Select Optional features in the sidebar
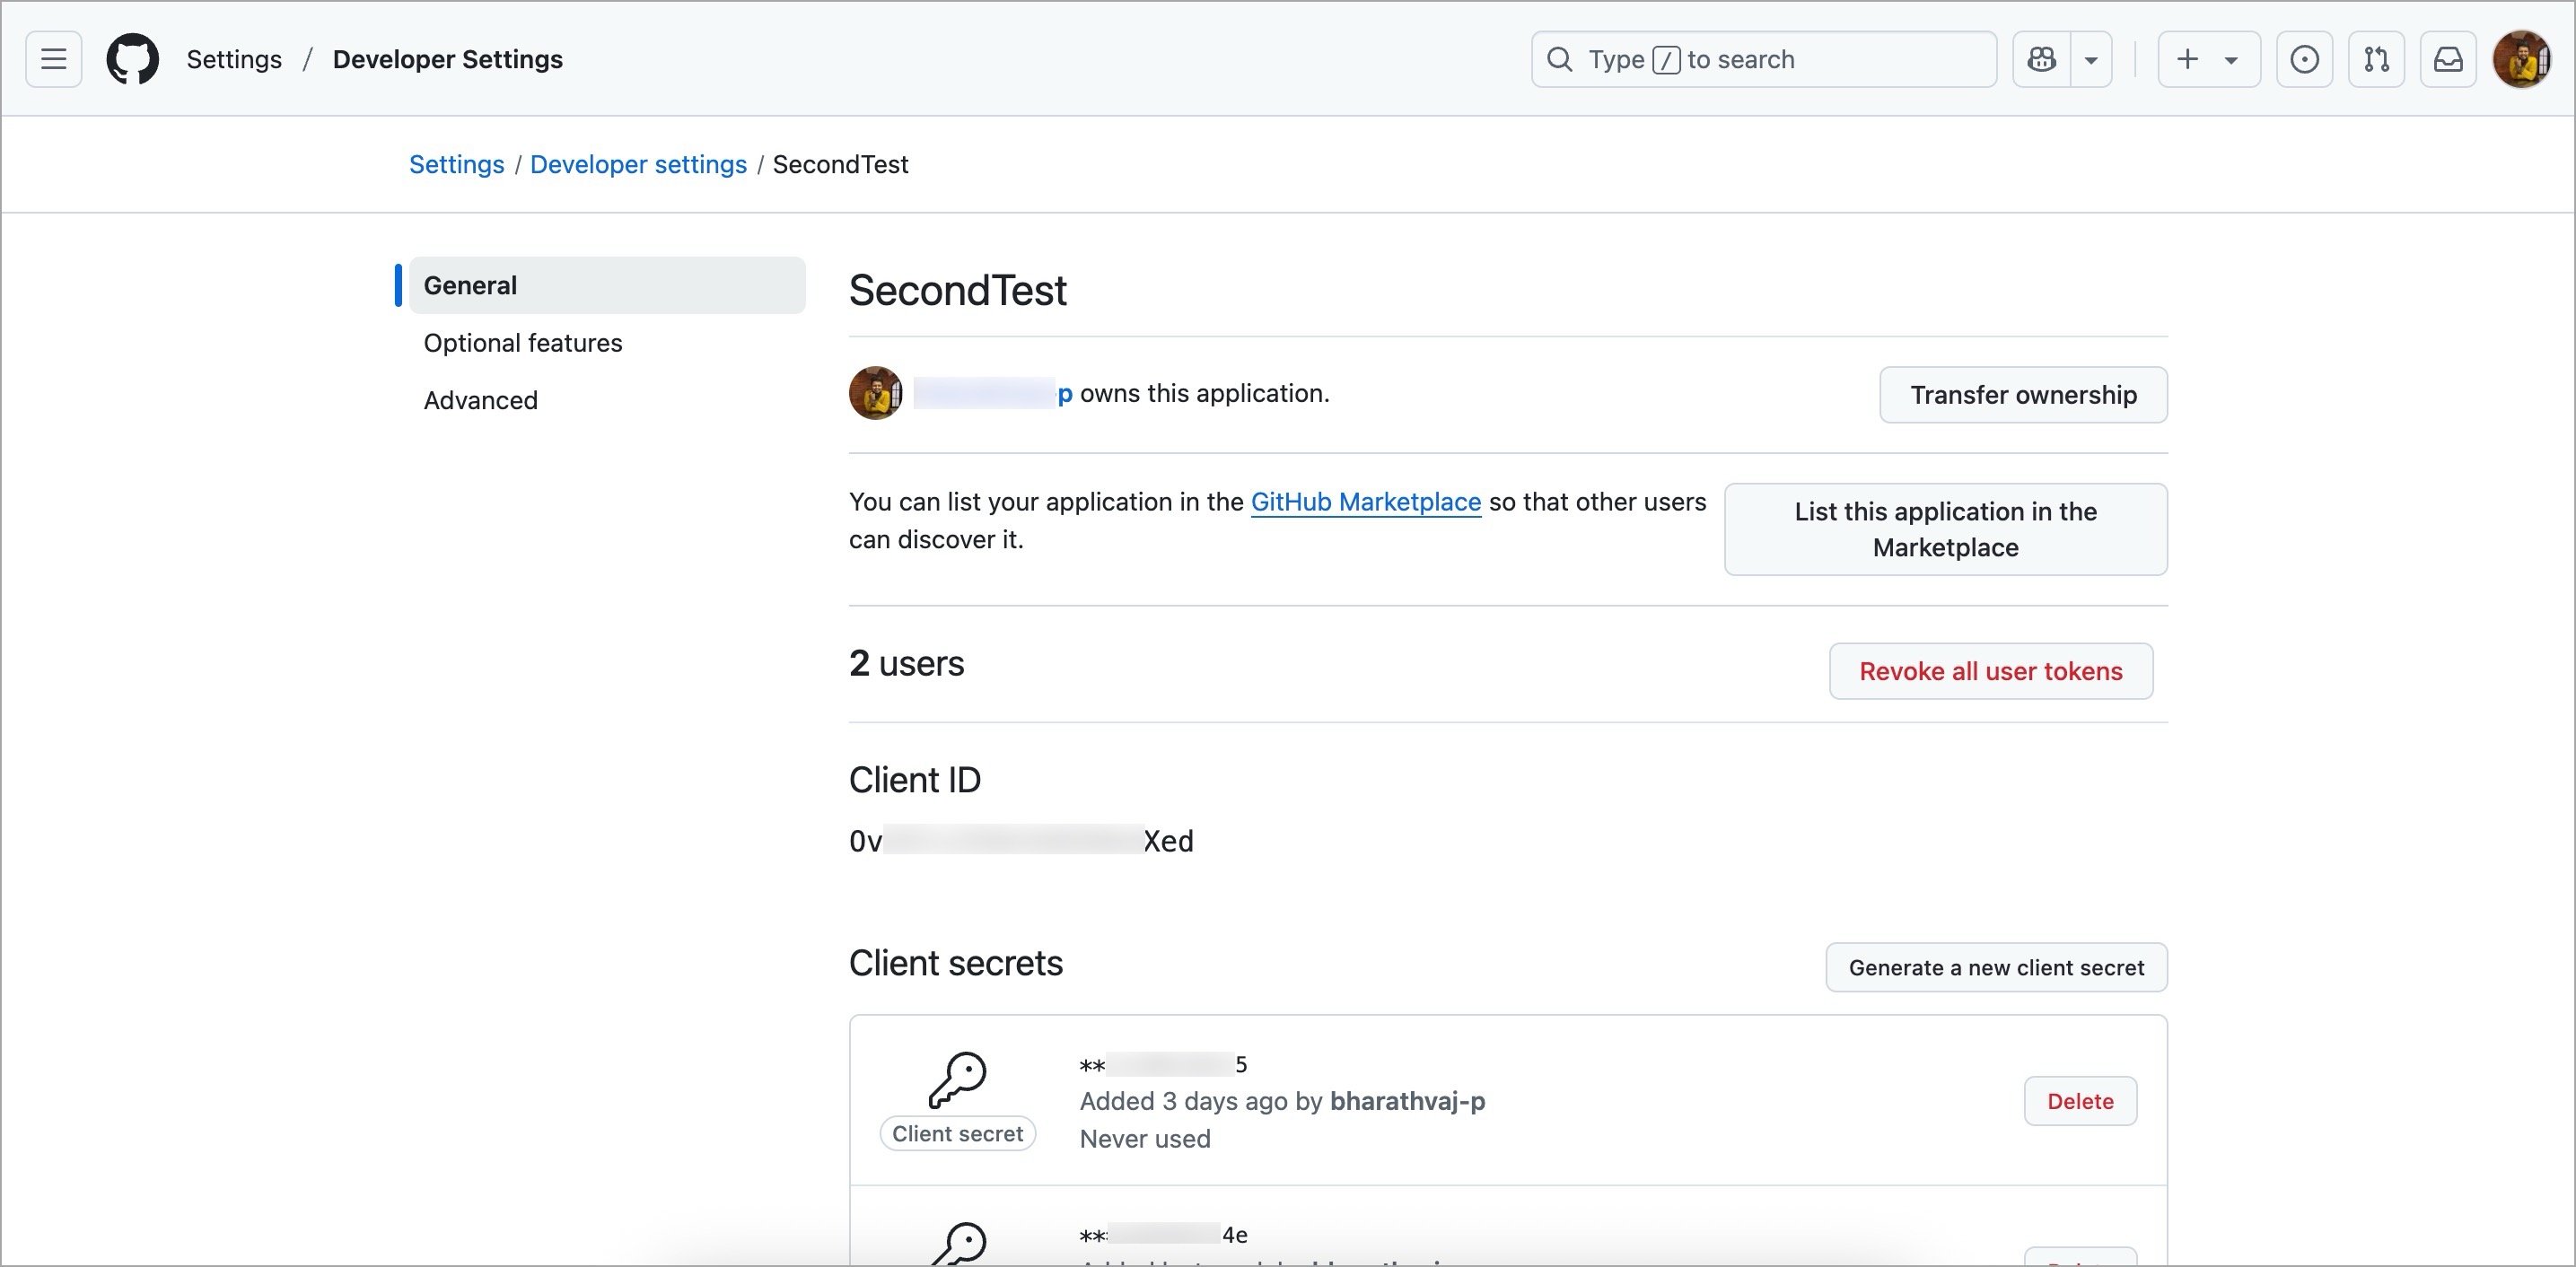The image size is (2576, 1267). tap(522, 342)
